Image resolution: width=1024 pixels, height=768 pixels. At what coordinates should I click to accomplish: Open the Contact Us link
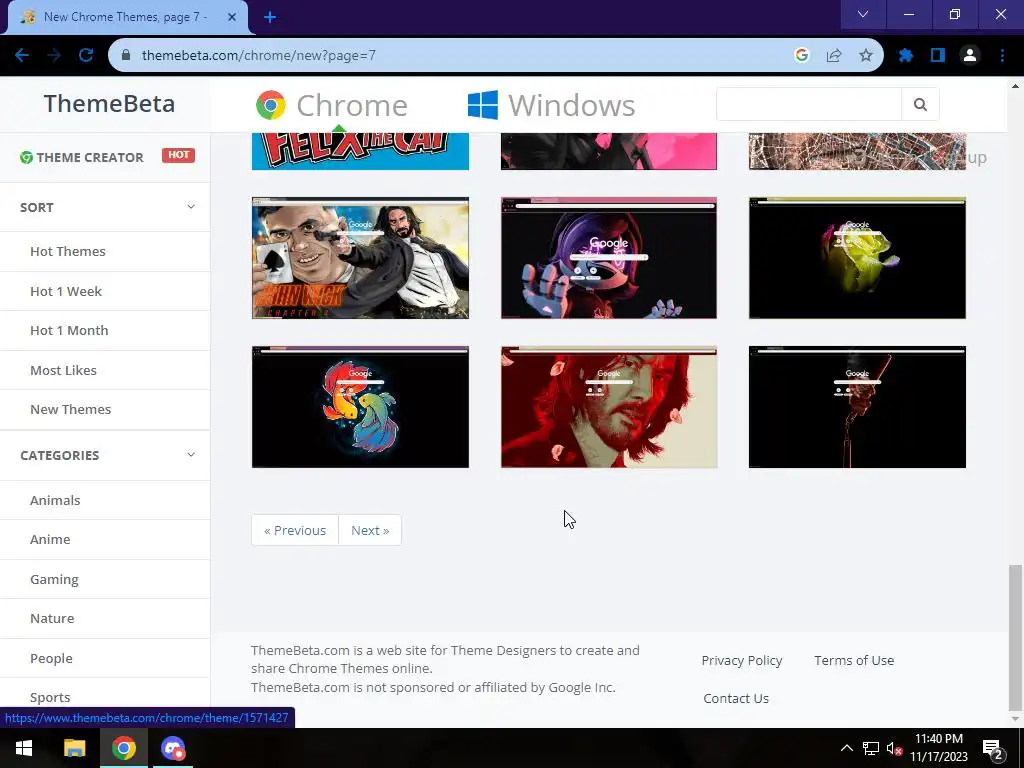tap(736, 698)
